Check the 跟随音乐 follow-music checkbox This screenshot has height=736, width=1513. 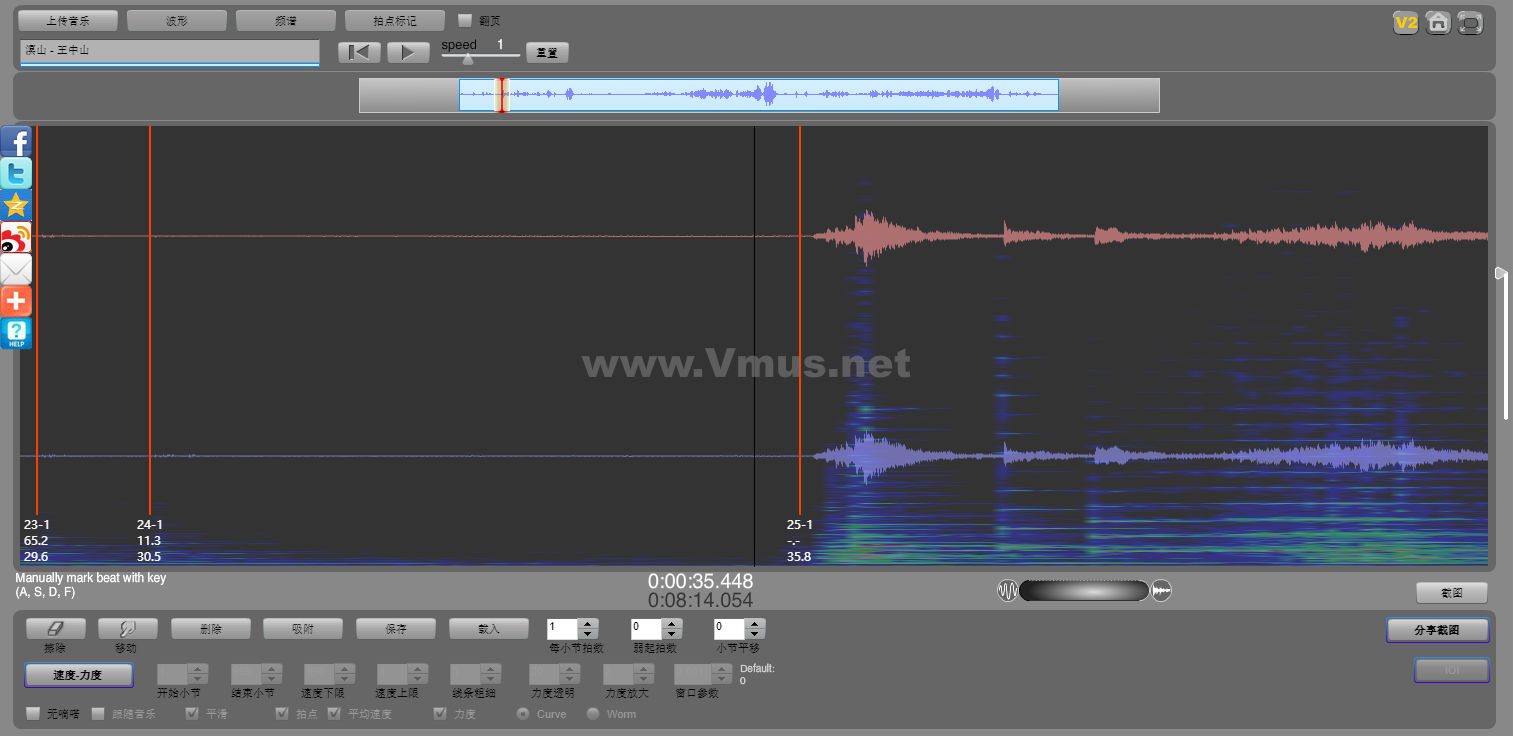pyautogui.click(x=98, y=714)
